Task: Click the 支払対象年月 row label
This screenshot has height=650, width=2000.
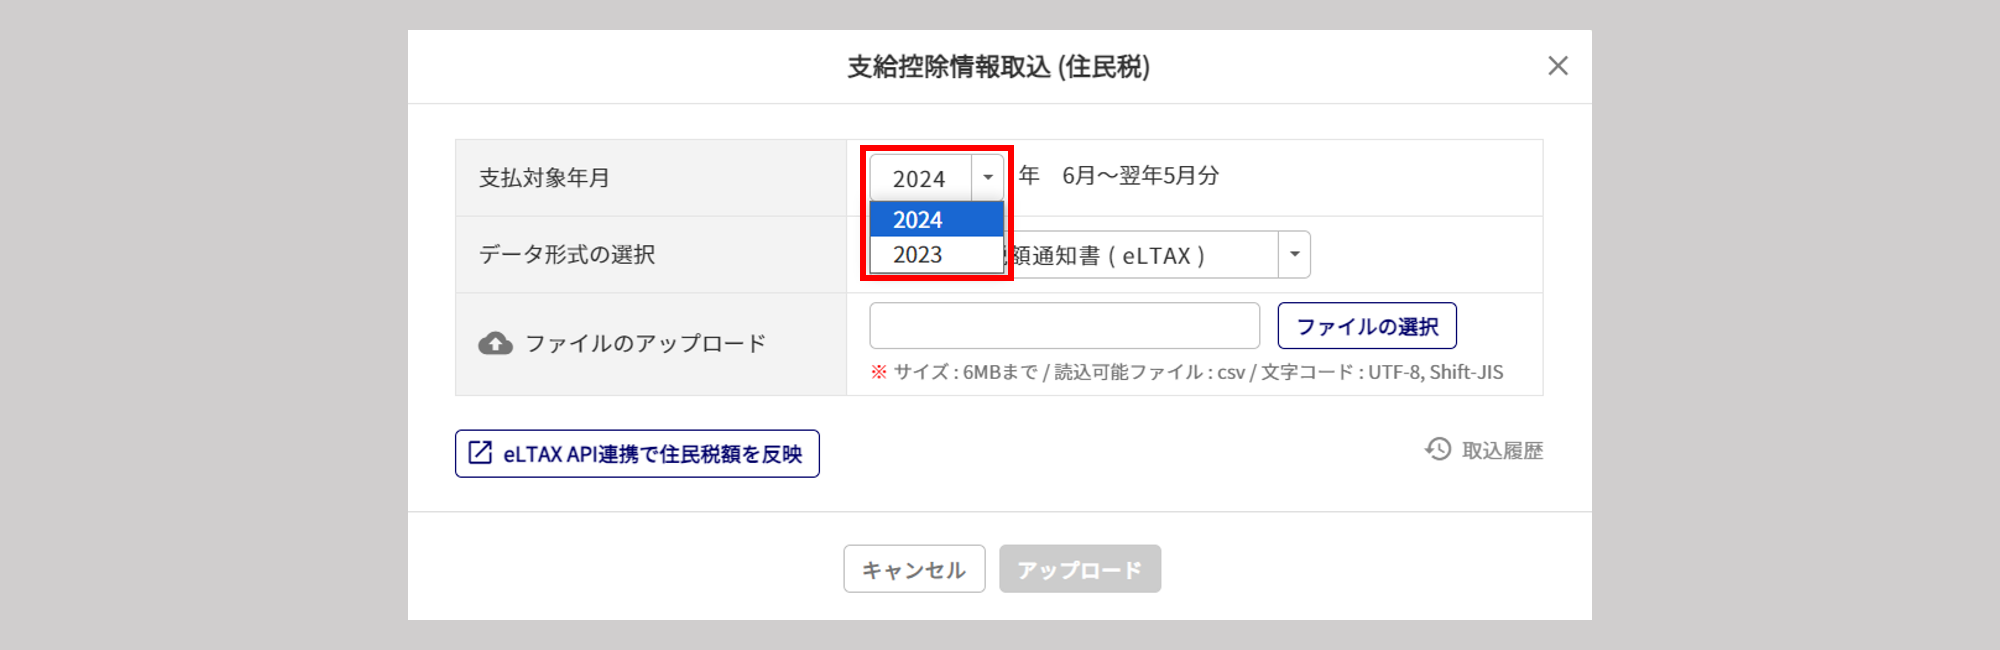Action: [x=544, y=178]
